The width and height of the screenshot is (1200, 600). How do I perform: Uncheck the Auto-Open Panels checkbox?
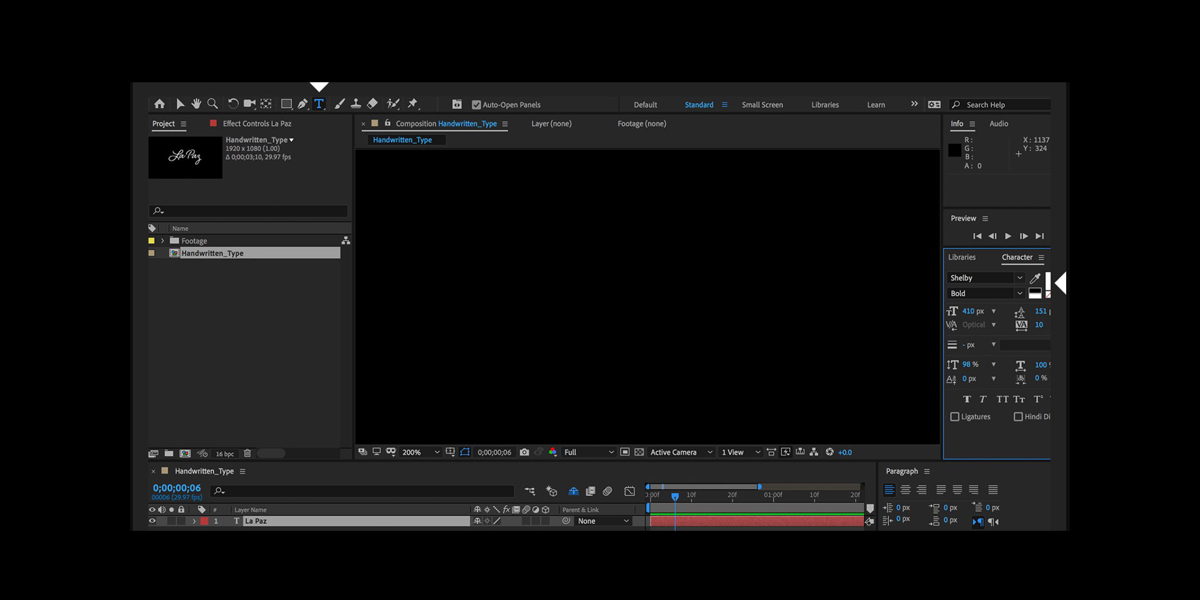click(476, 105)
